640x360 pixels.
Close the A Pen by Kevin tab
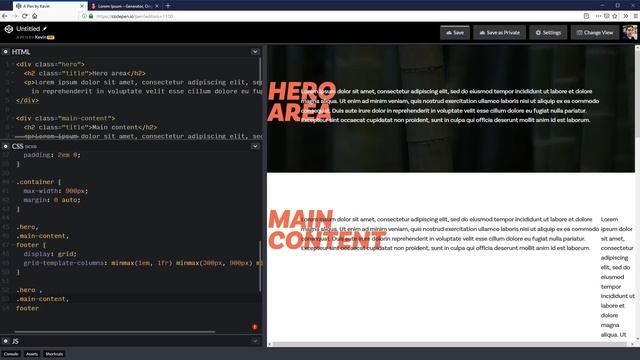[x=82, y=6]
